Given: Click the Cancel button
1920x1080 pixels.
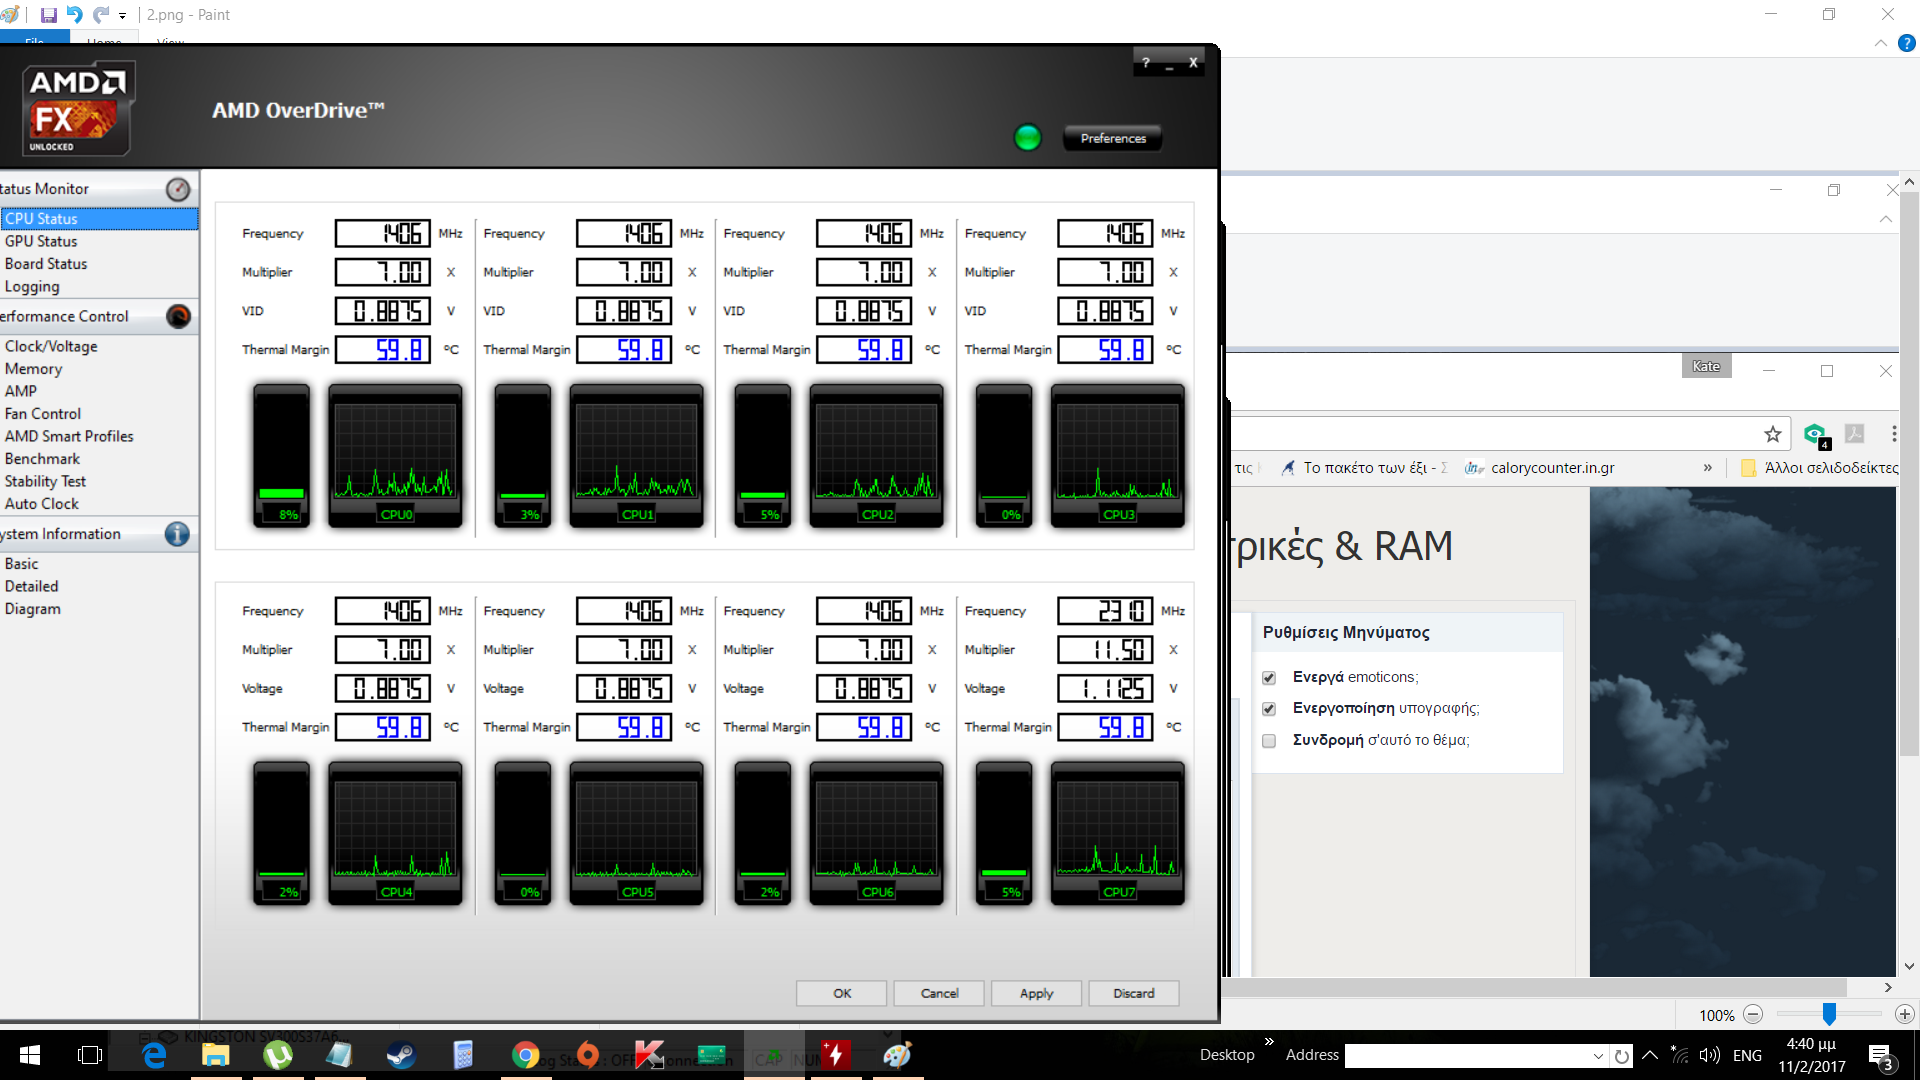Looking at the screenshot, I should point(939,993).
